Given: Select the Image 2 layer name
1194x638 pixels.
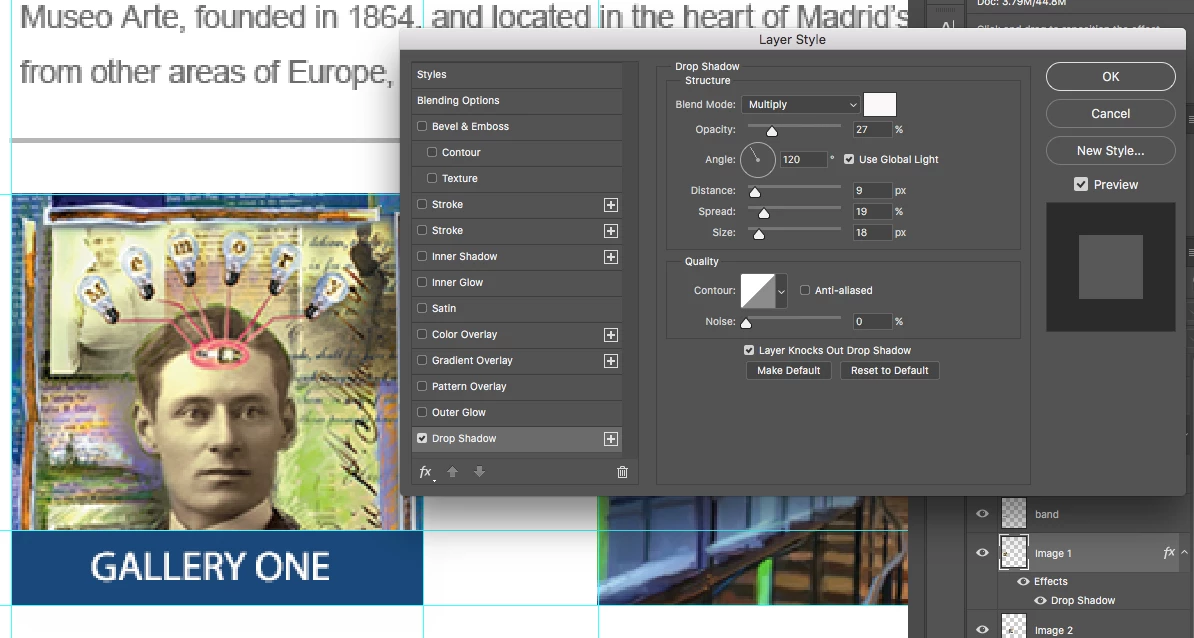Looking at the screenshot, I should 1054,630.
